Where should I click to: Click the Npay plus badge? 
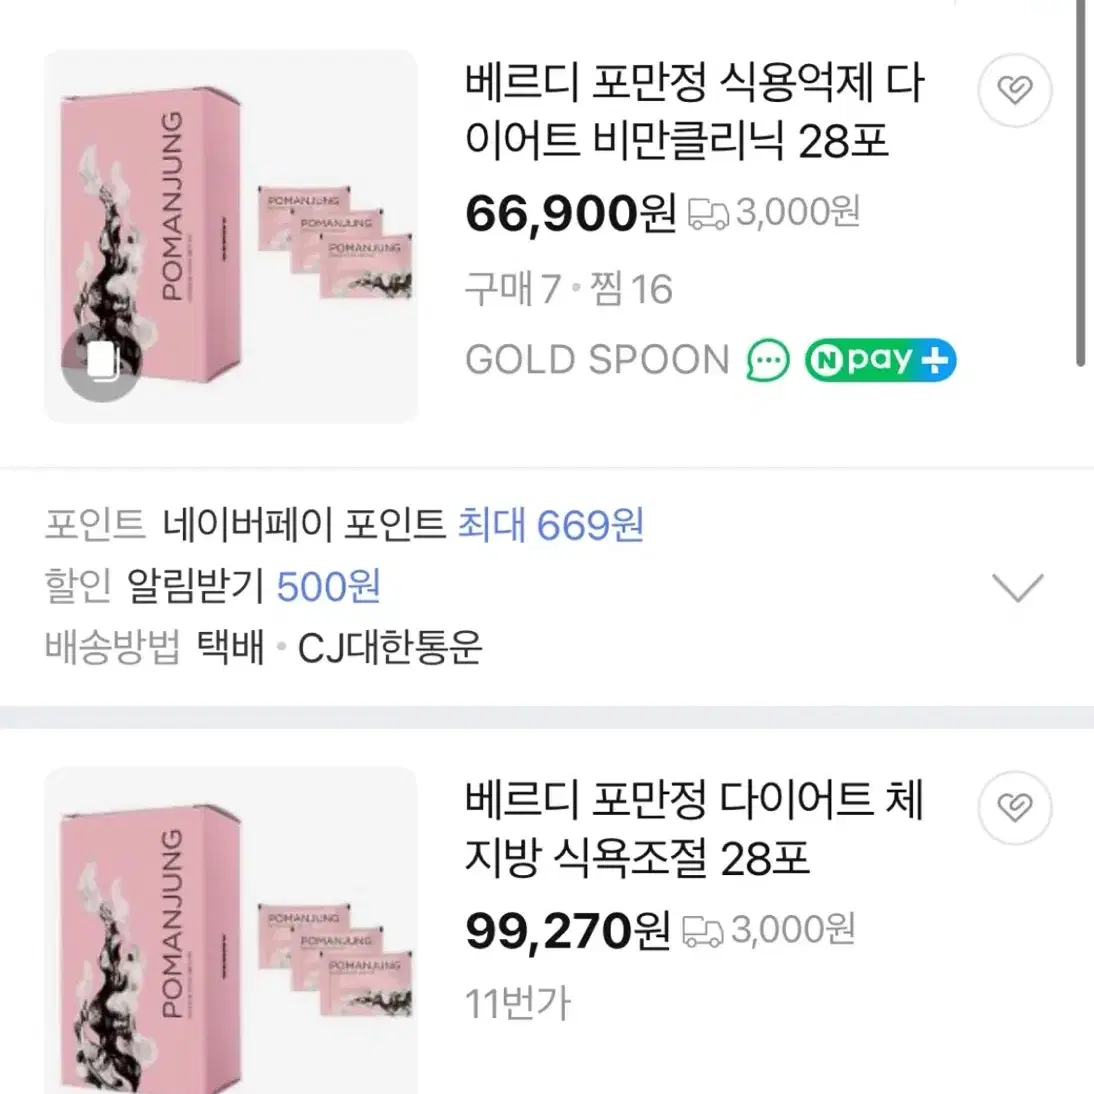[x=880, y=361]
